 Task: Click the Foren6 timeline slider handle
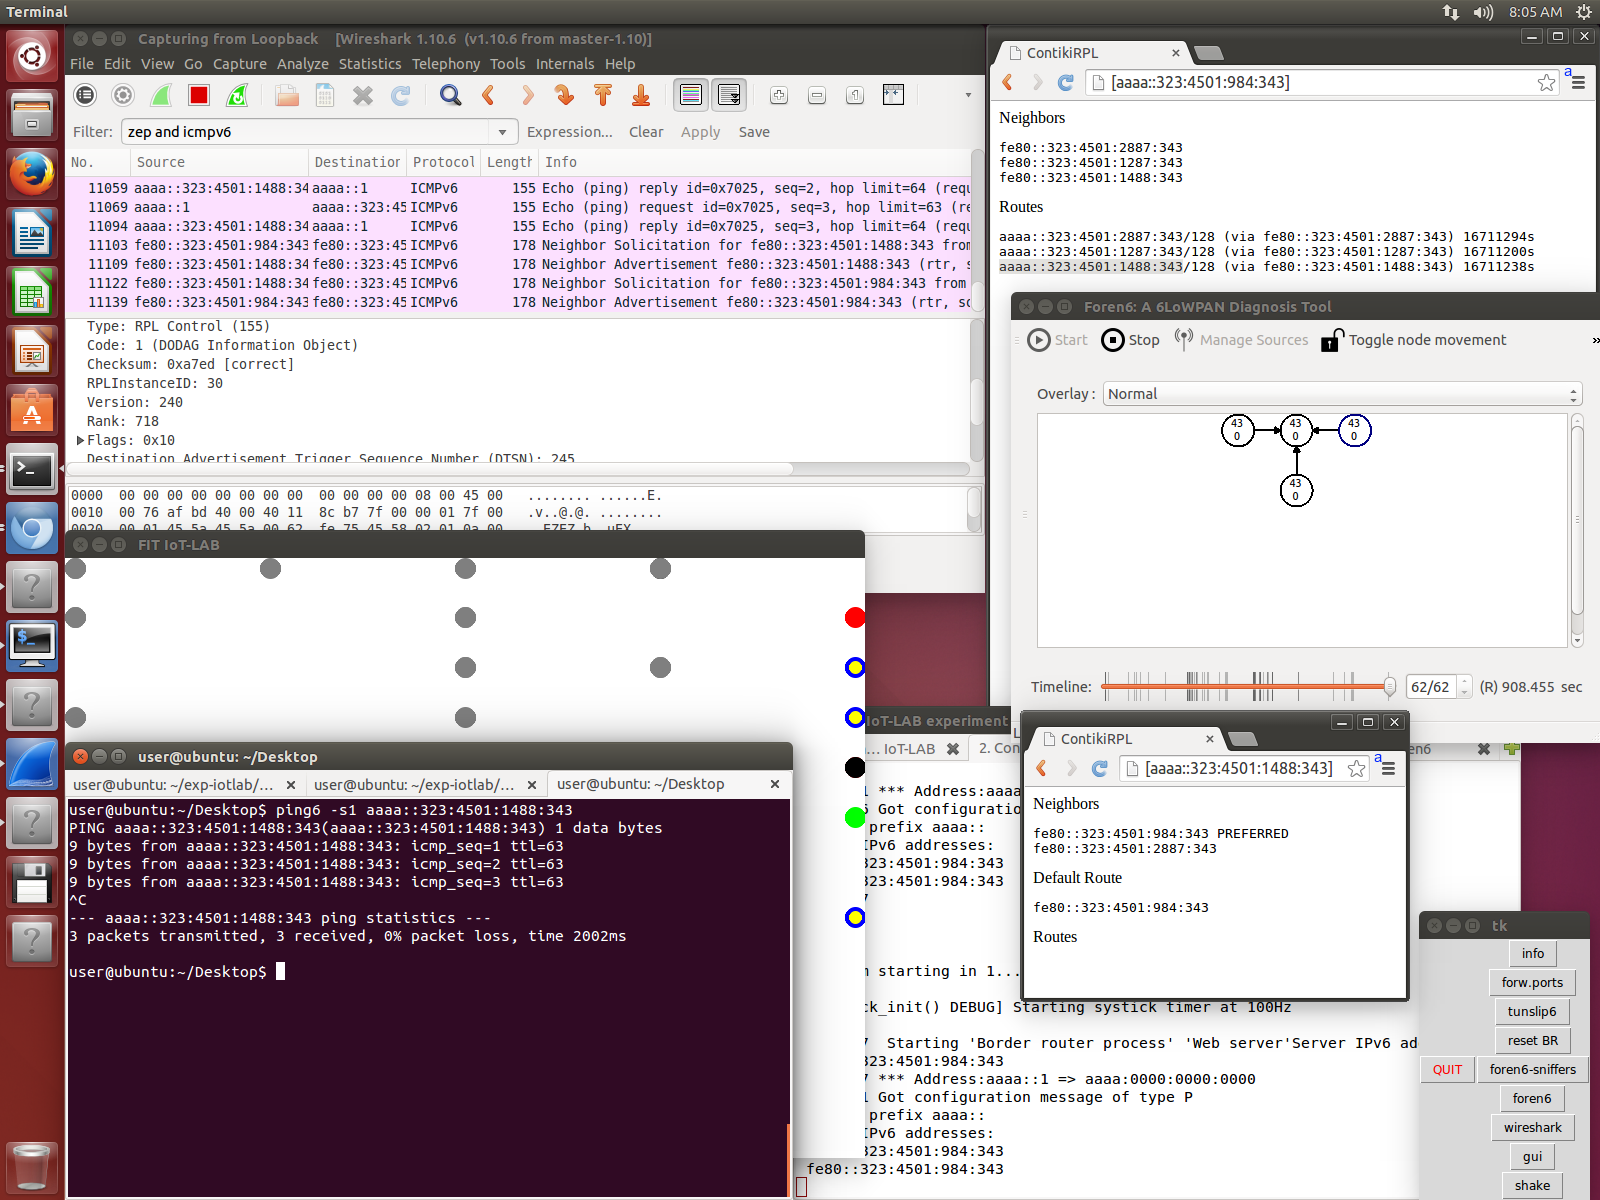point(1389,687)
